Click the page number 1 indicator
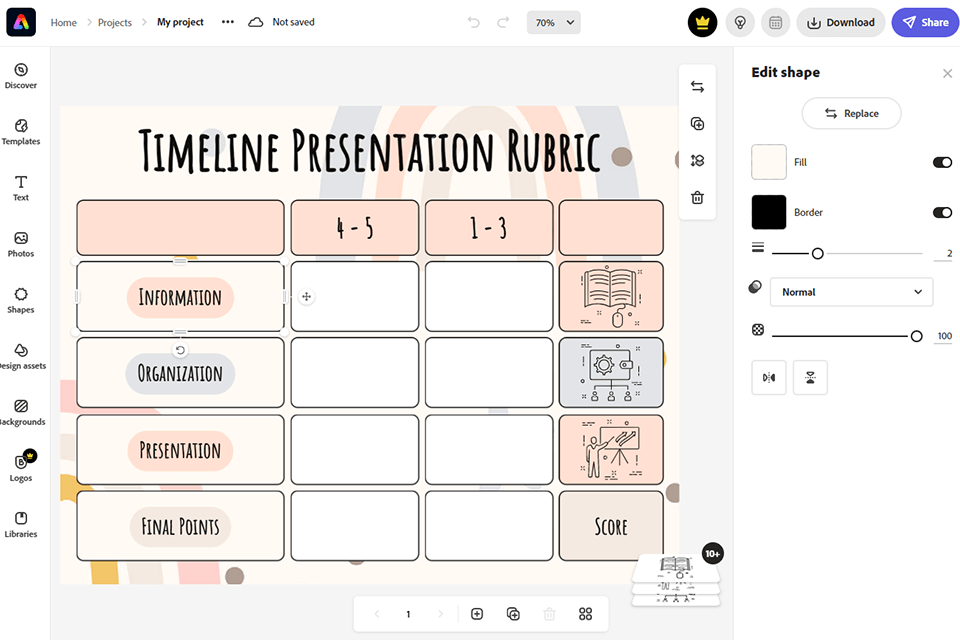The image size is (960, 640). pos(408,614)
